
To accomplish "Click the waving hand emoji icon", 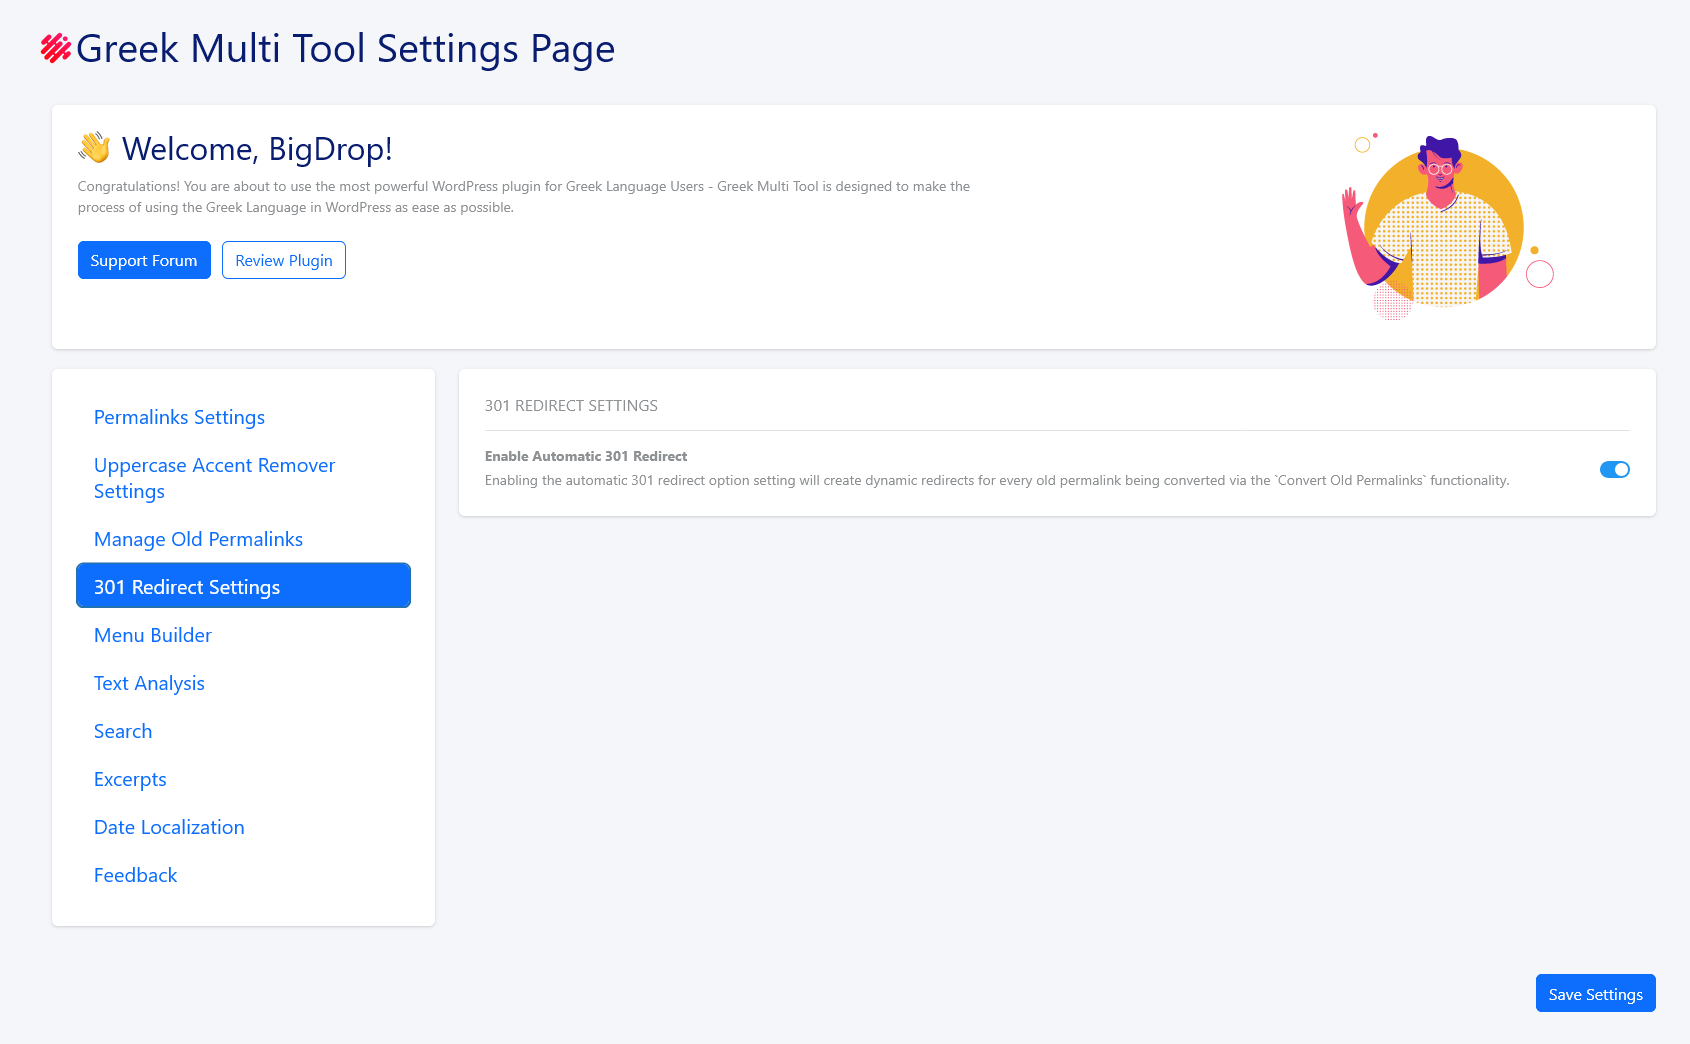I will (95, 148).
